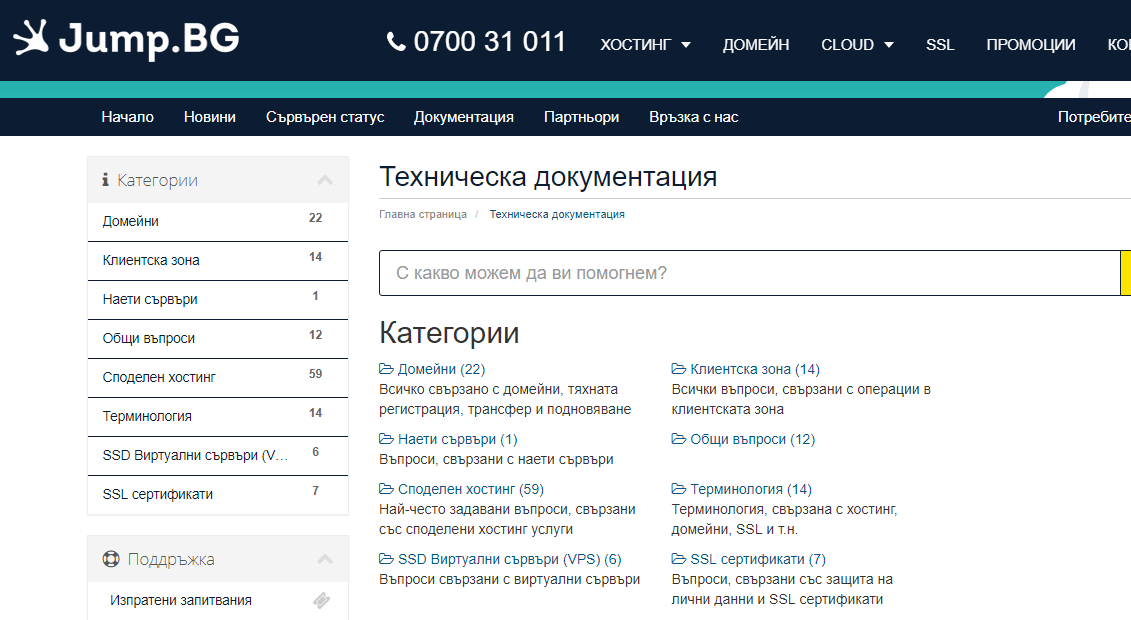The height and width of the screenshot is (620, 1131).
Task: Collapse the Поддръжка sidebar panel chevron
Action: [x=325, y=559]
